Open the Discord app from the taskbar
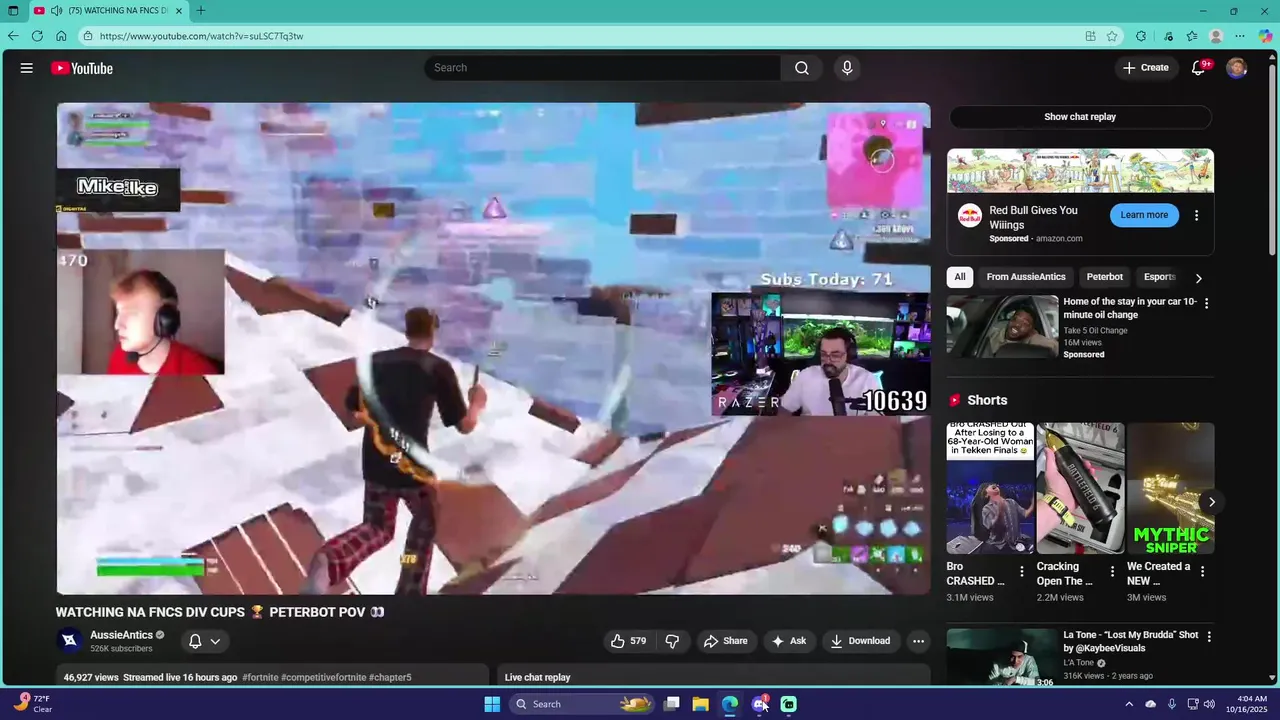Viewport: 1280px width, 720px height. (x=760, y=704)
